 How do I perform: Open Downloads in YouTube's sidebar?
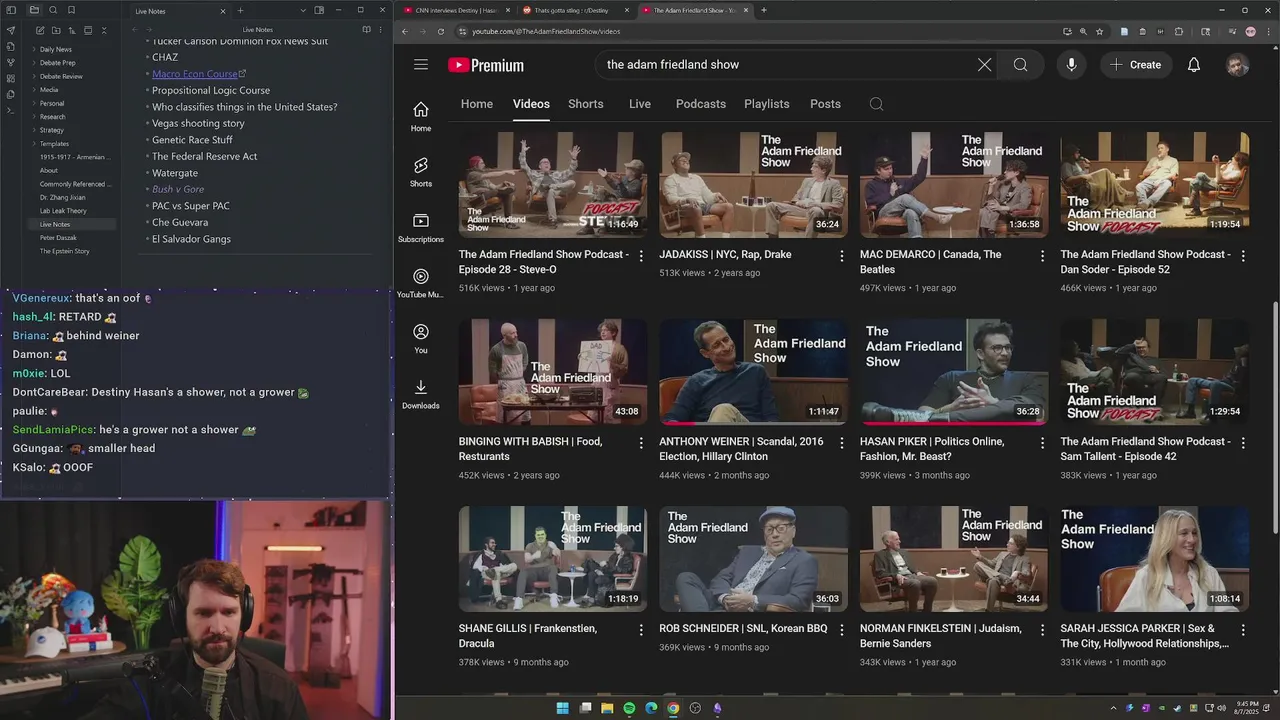pos(421,394)
